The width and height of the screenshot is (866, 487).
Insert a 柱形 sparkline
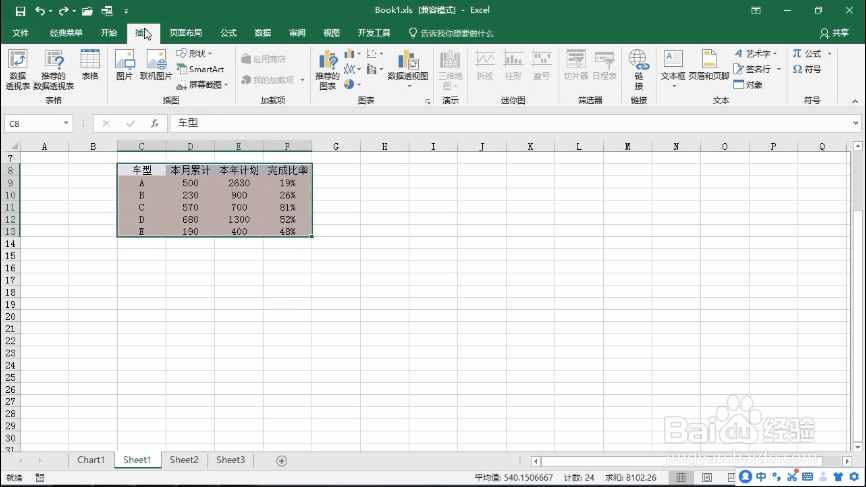tap(513, 65)
